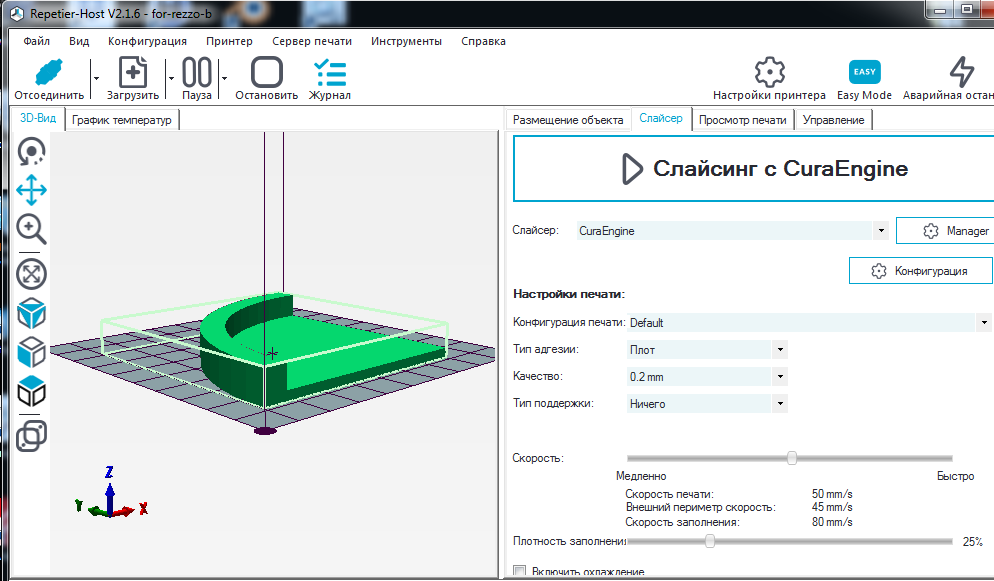
Task: Click the Конфигурация button with gear
Action: coord(920,271)
